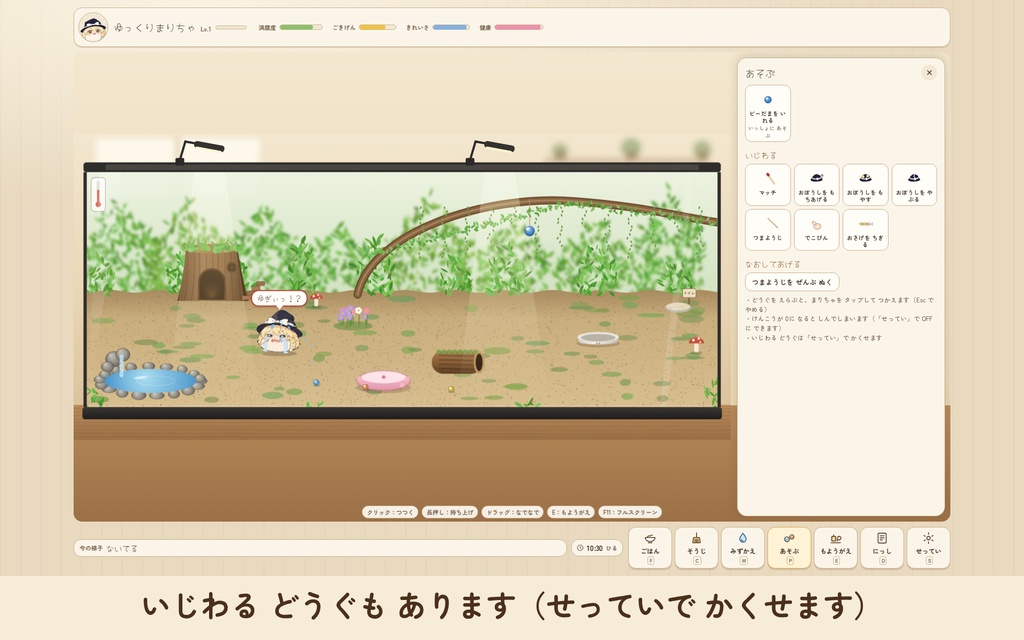
Task: Pick the おぼうしを やぶる hat tool
Action: [x=914, y=185]
